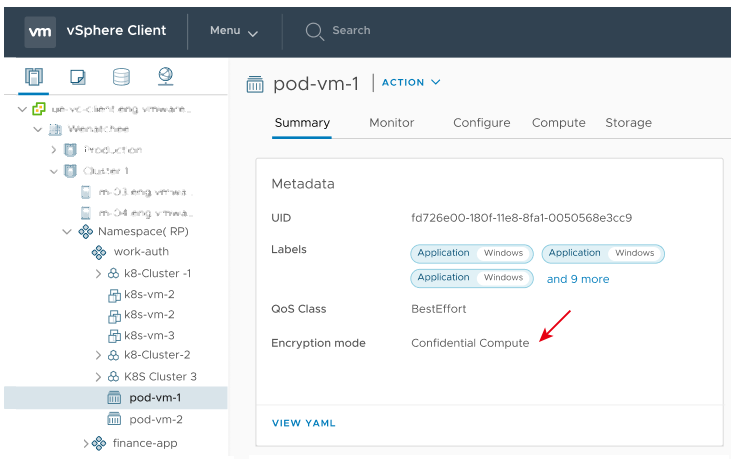
Task: Click the vCenter server icon in tree
Action: [x=39, y=109]
